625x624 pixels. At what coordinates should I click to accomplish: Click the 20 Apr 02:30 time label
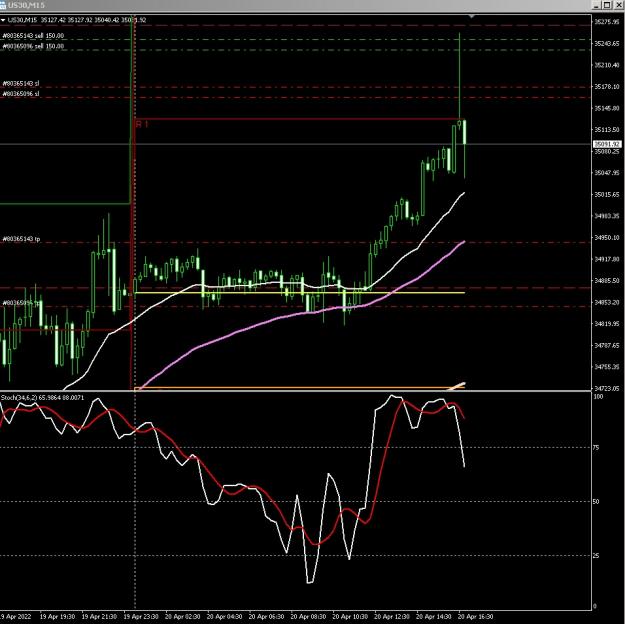tap(183, 617)
